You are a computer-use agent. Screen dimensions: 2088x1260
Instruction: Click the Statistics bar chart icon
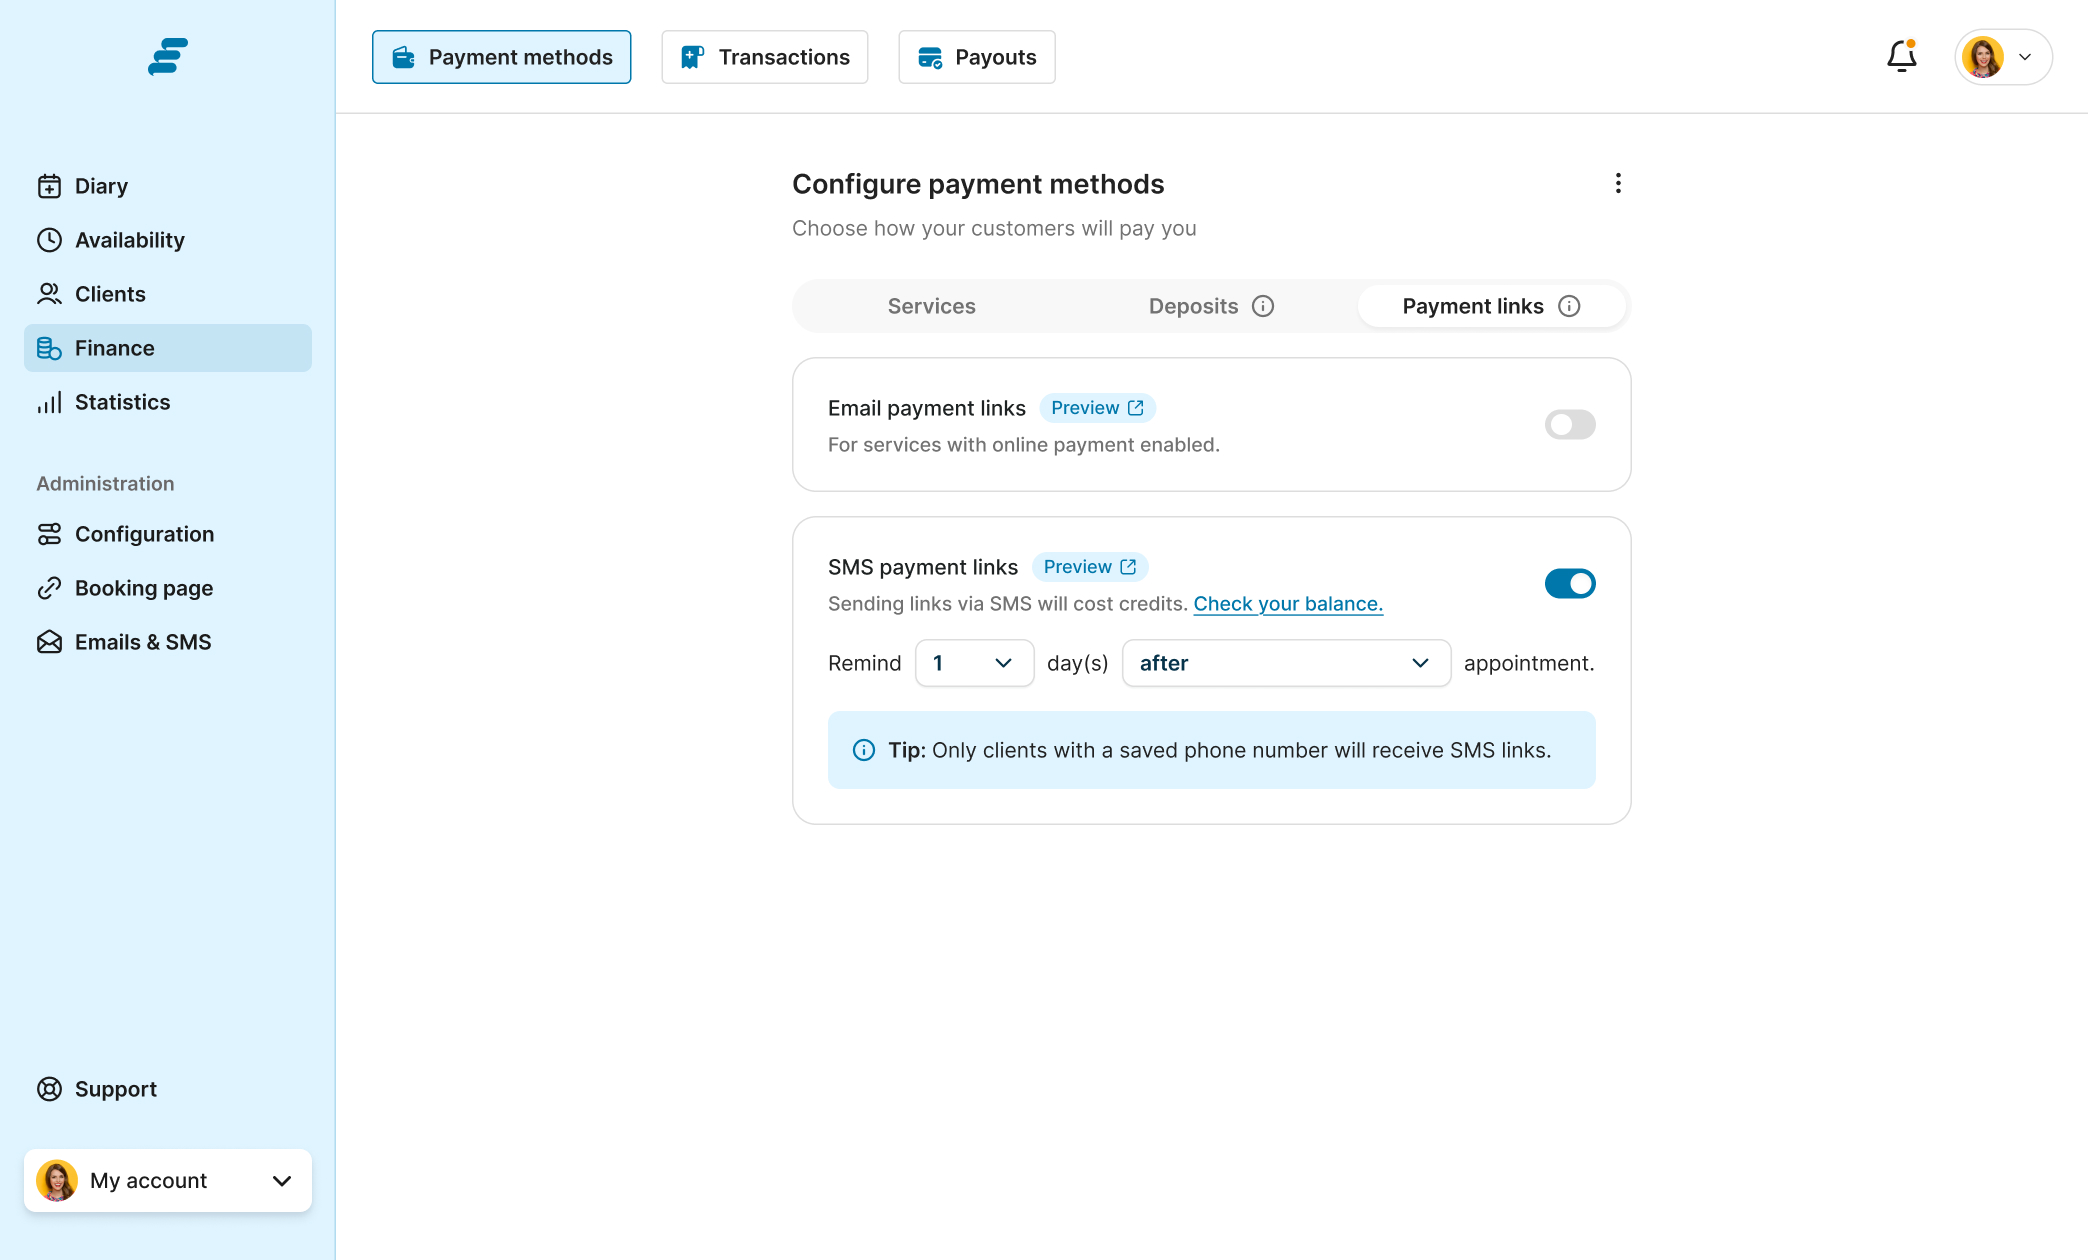pos(49,402)
